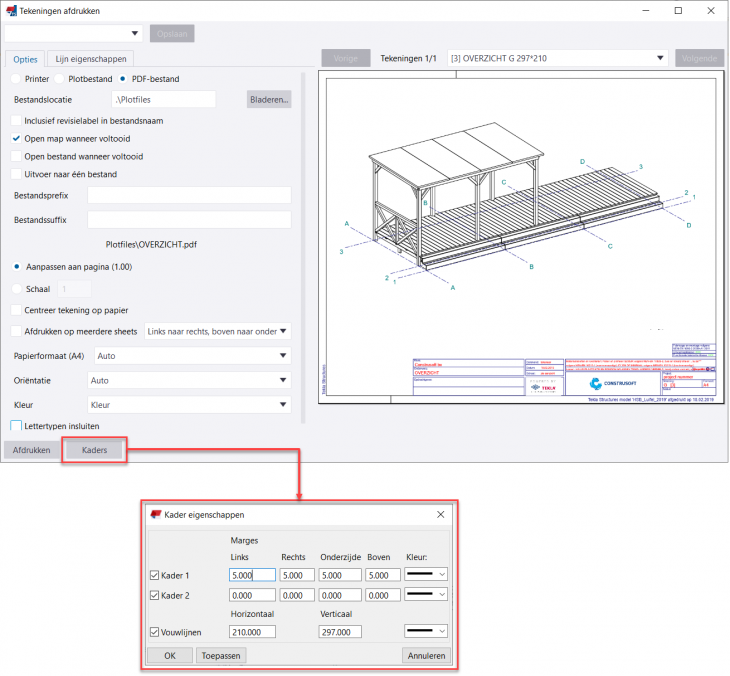Screen dimensions: 730x676
Task: Select the Opties tab
Action: tap(25, 59)
